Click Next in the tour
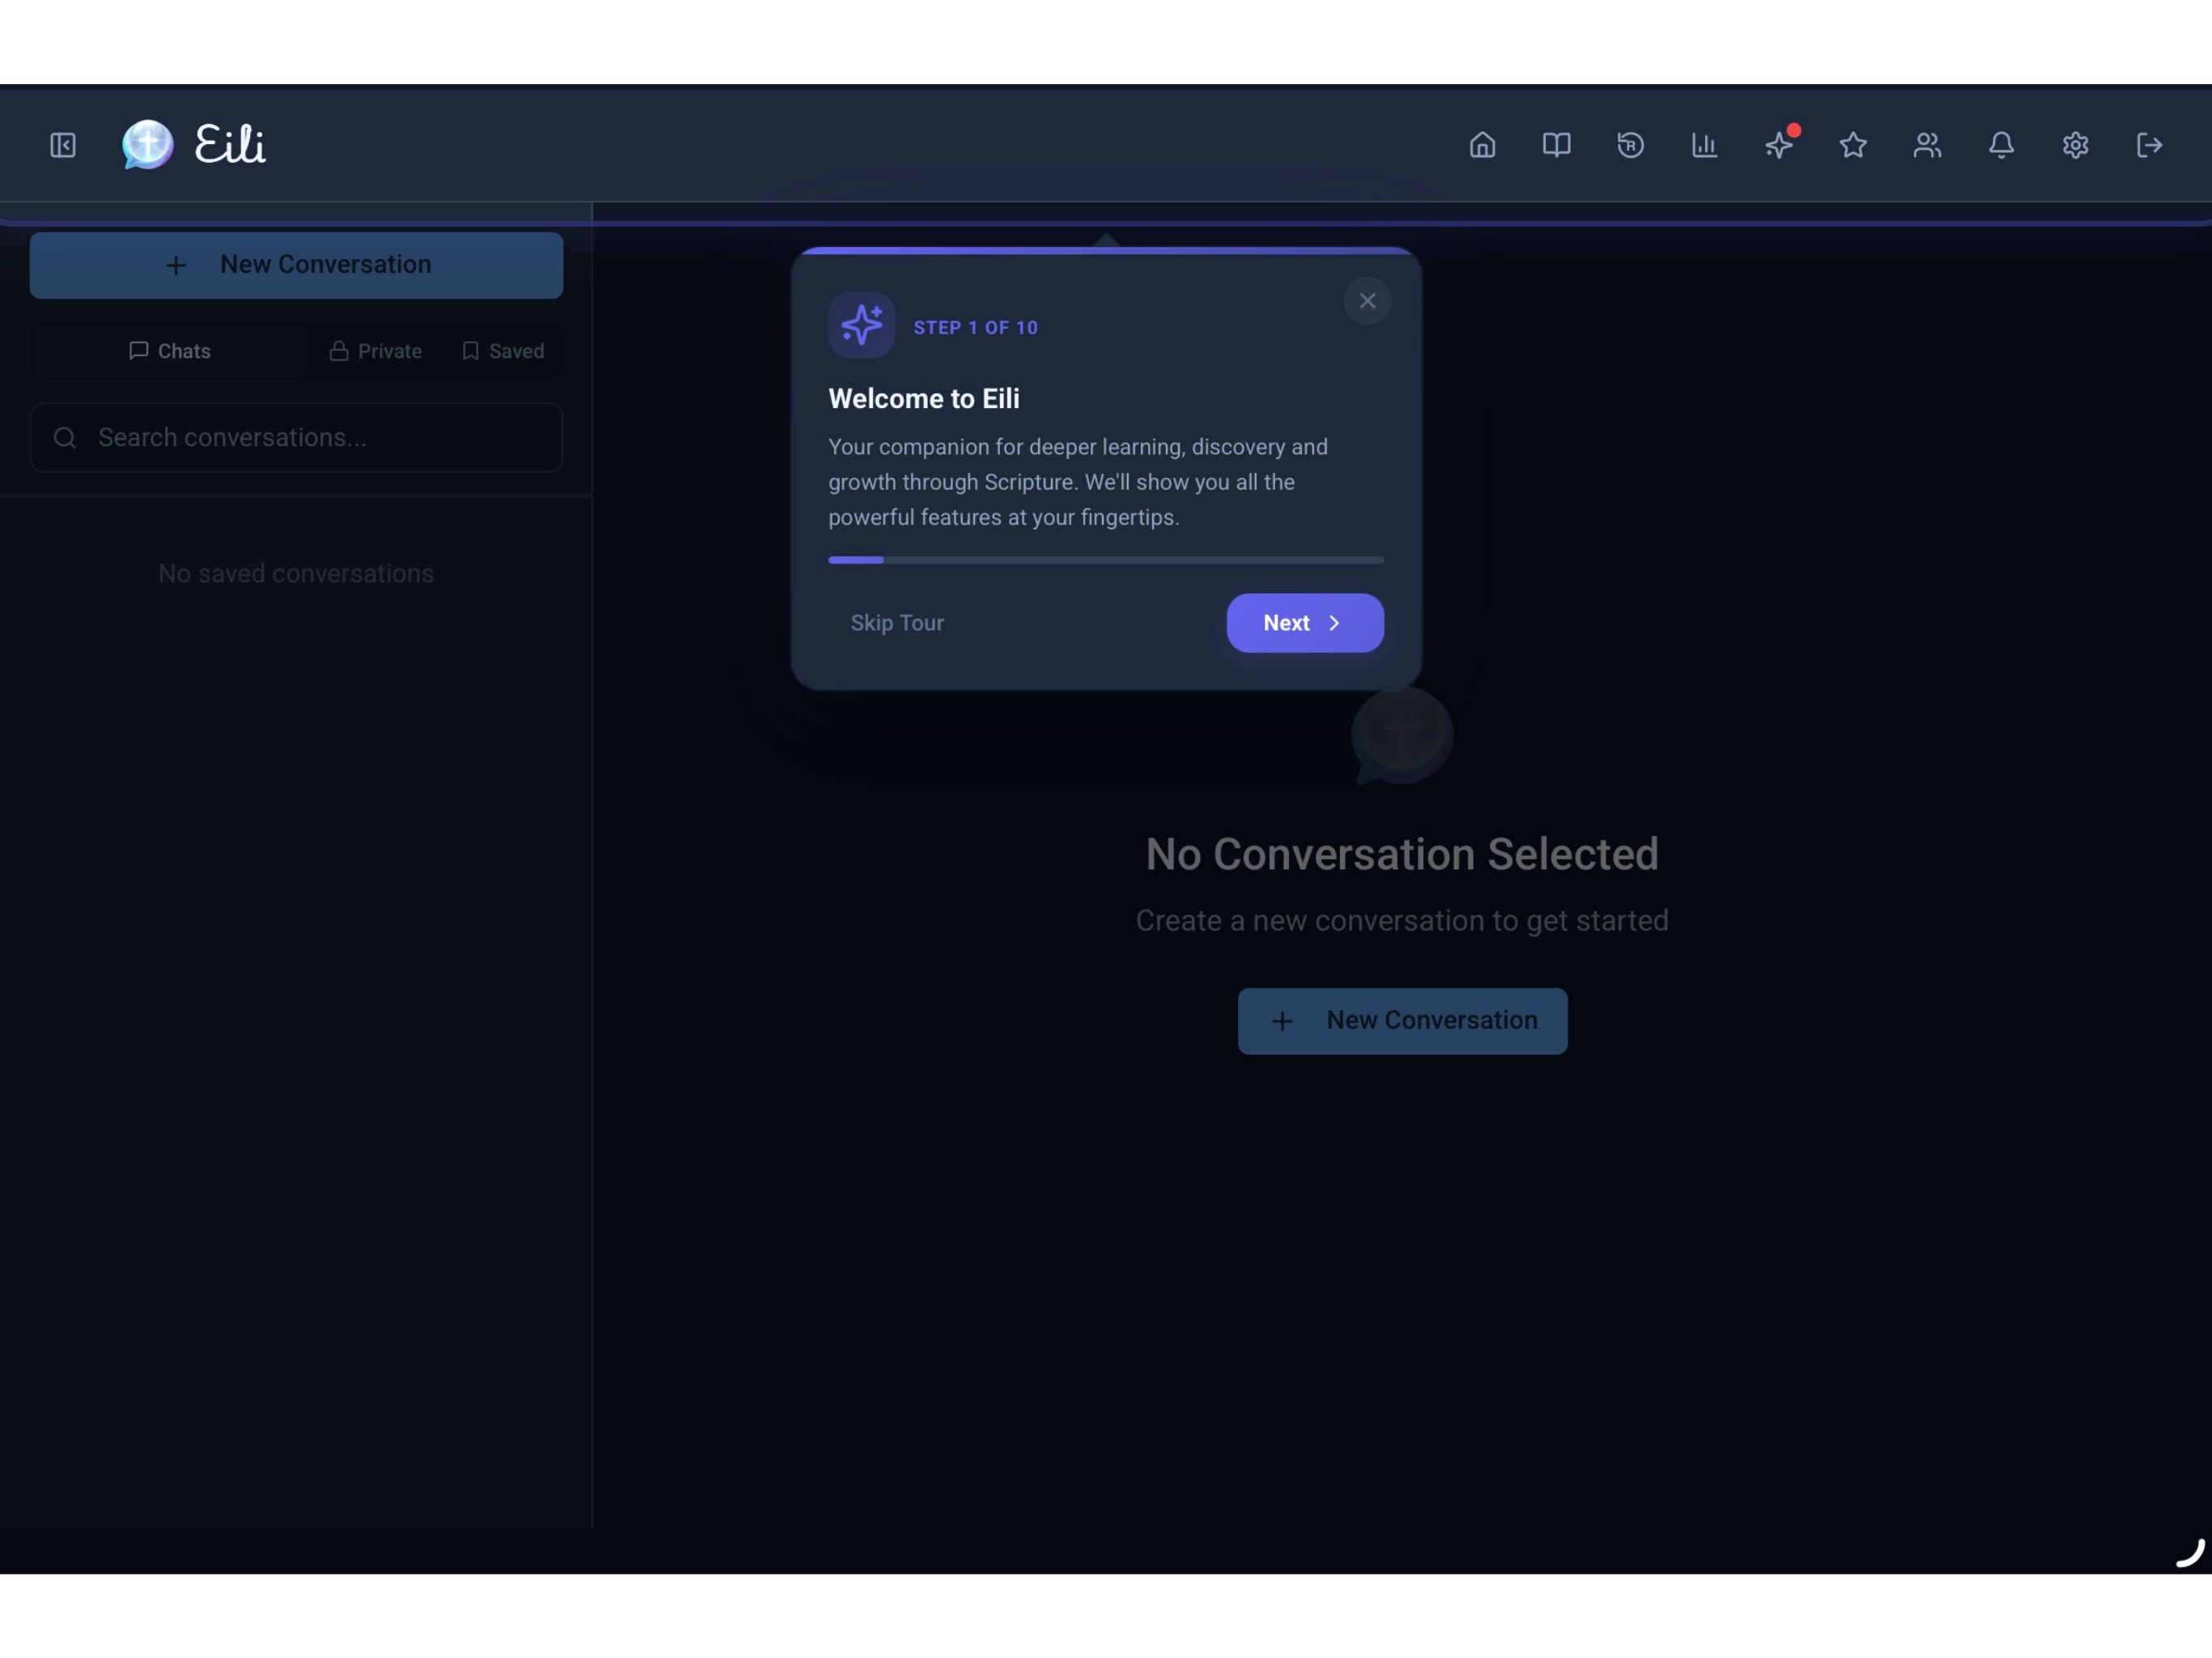The height and width of the screenshot is (1658, 2212). coord(1305,623)
